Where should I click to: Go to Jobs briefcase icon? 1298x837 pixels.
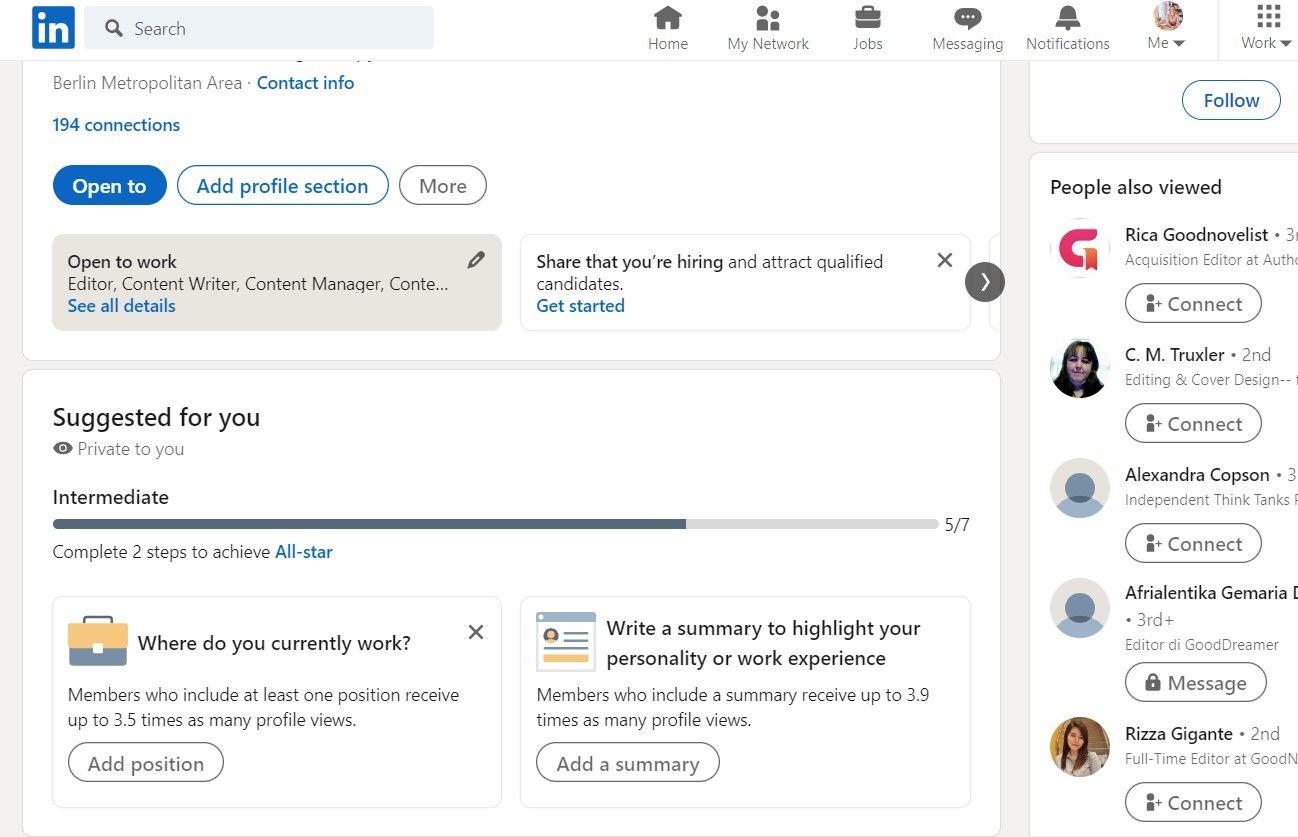pos(867,18)
